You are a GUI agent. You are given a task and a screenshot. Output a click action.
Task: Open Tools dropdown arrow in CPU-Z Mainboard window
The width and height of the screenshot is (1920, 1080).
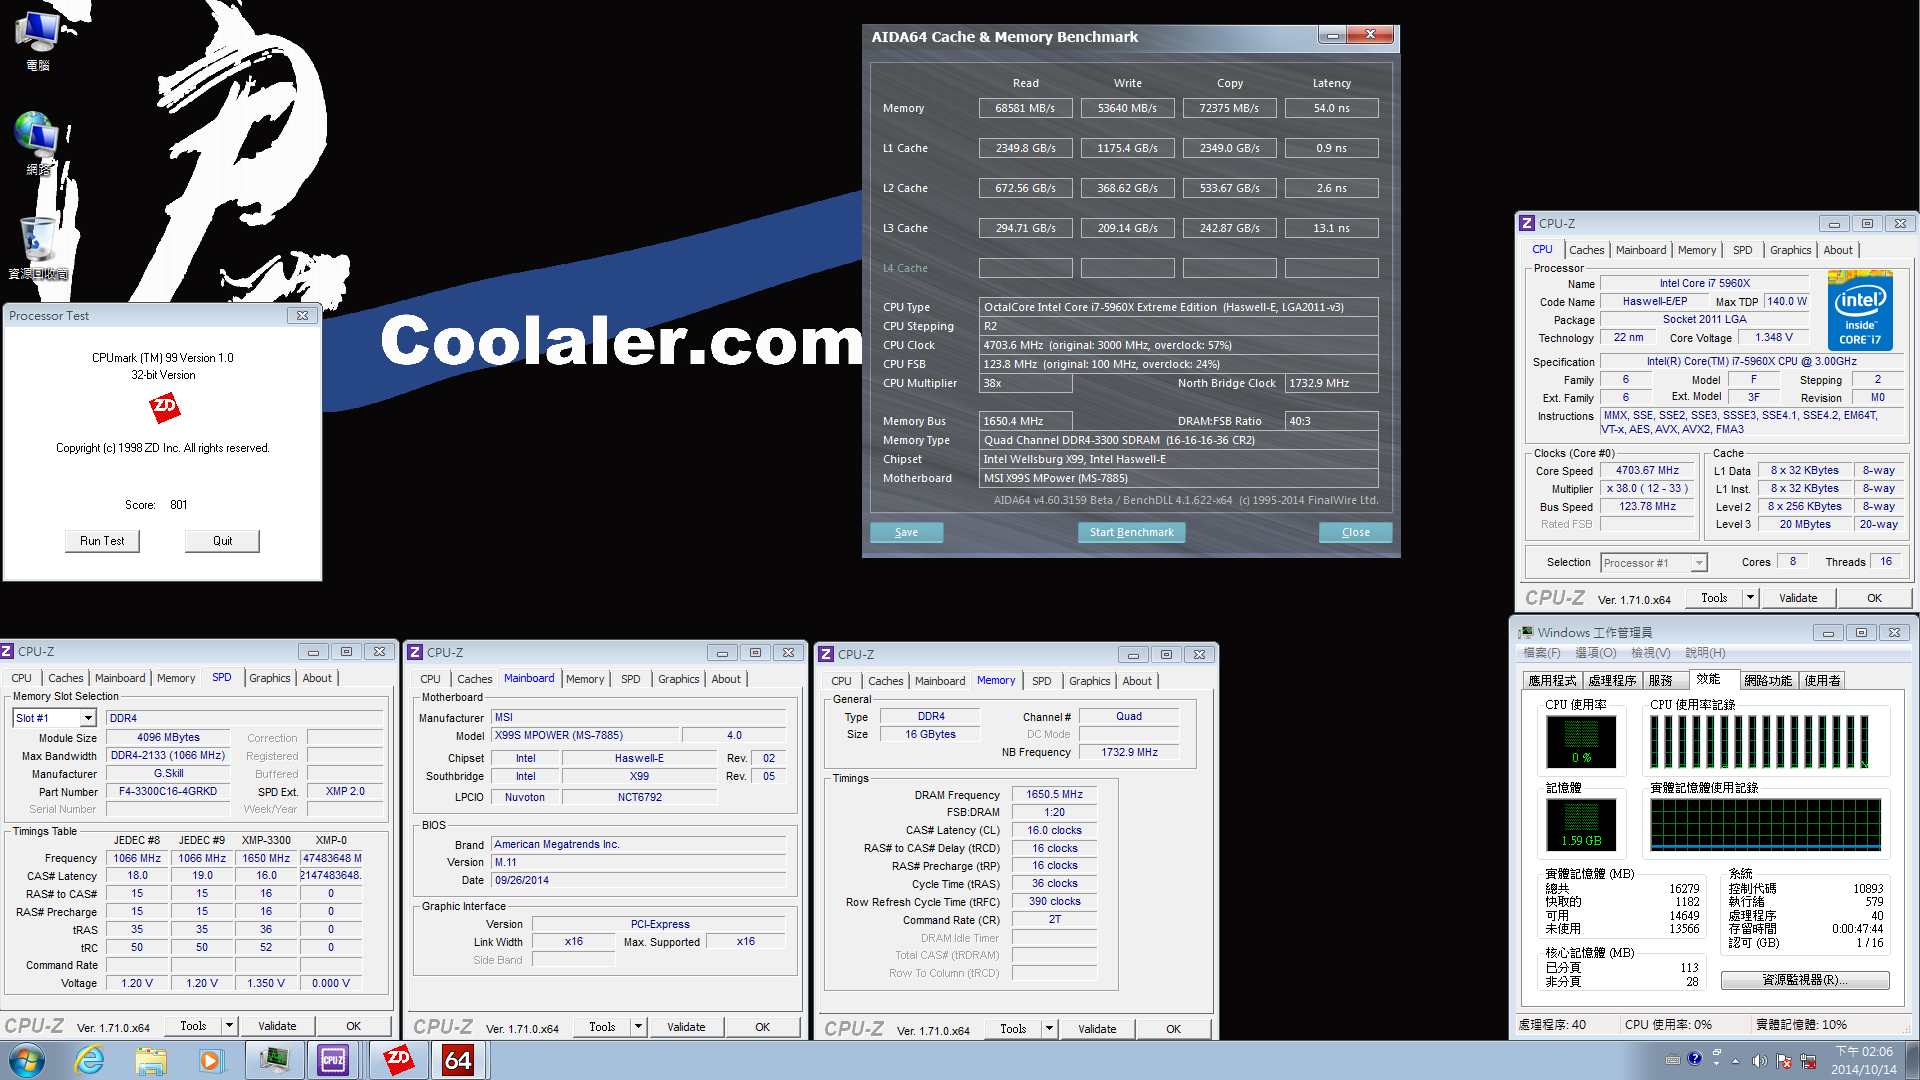point(638,1027)
